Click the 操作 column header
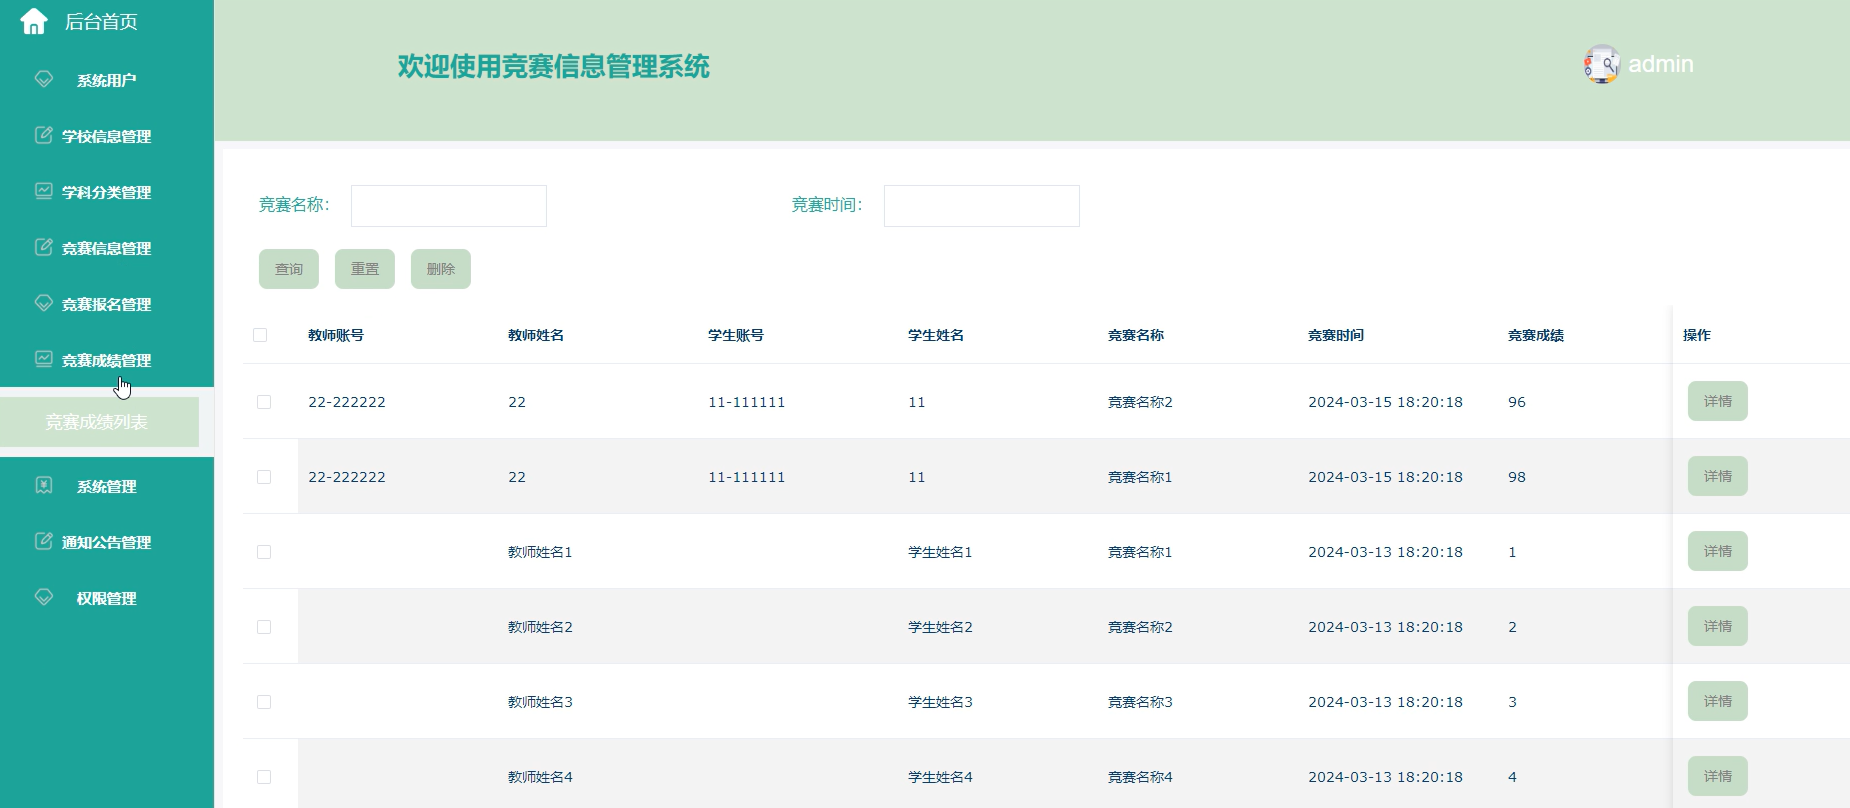 tap(1697, 335)
